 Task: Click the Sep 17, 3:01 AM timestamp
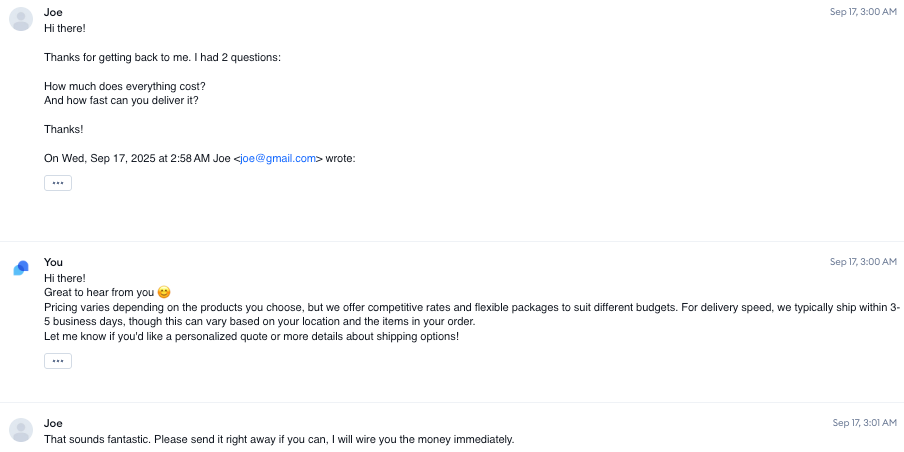[864, 423]
